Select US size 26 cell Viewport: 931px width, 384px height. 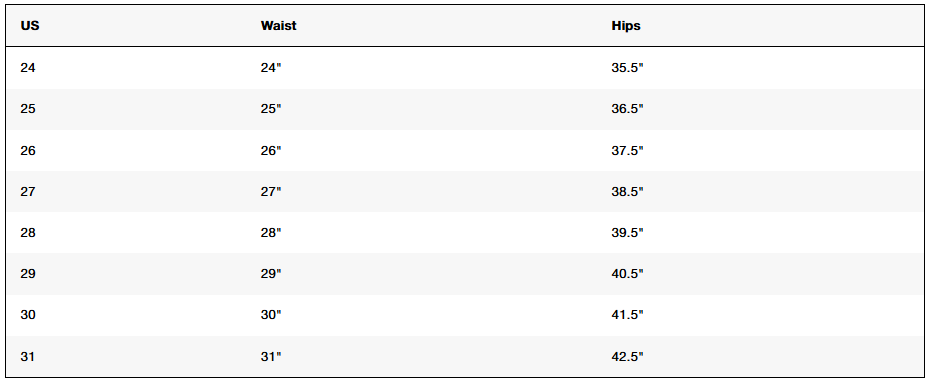[28, 151]
